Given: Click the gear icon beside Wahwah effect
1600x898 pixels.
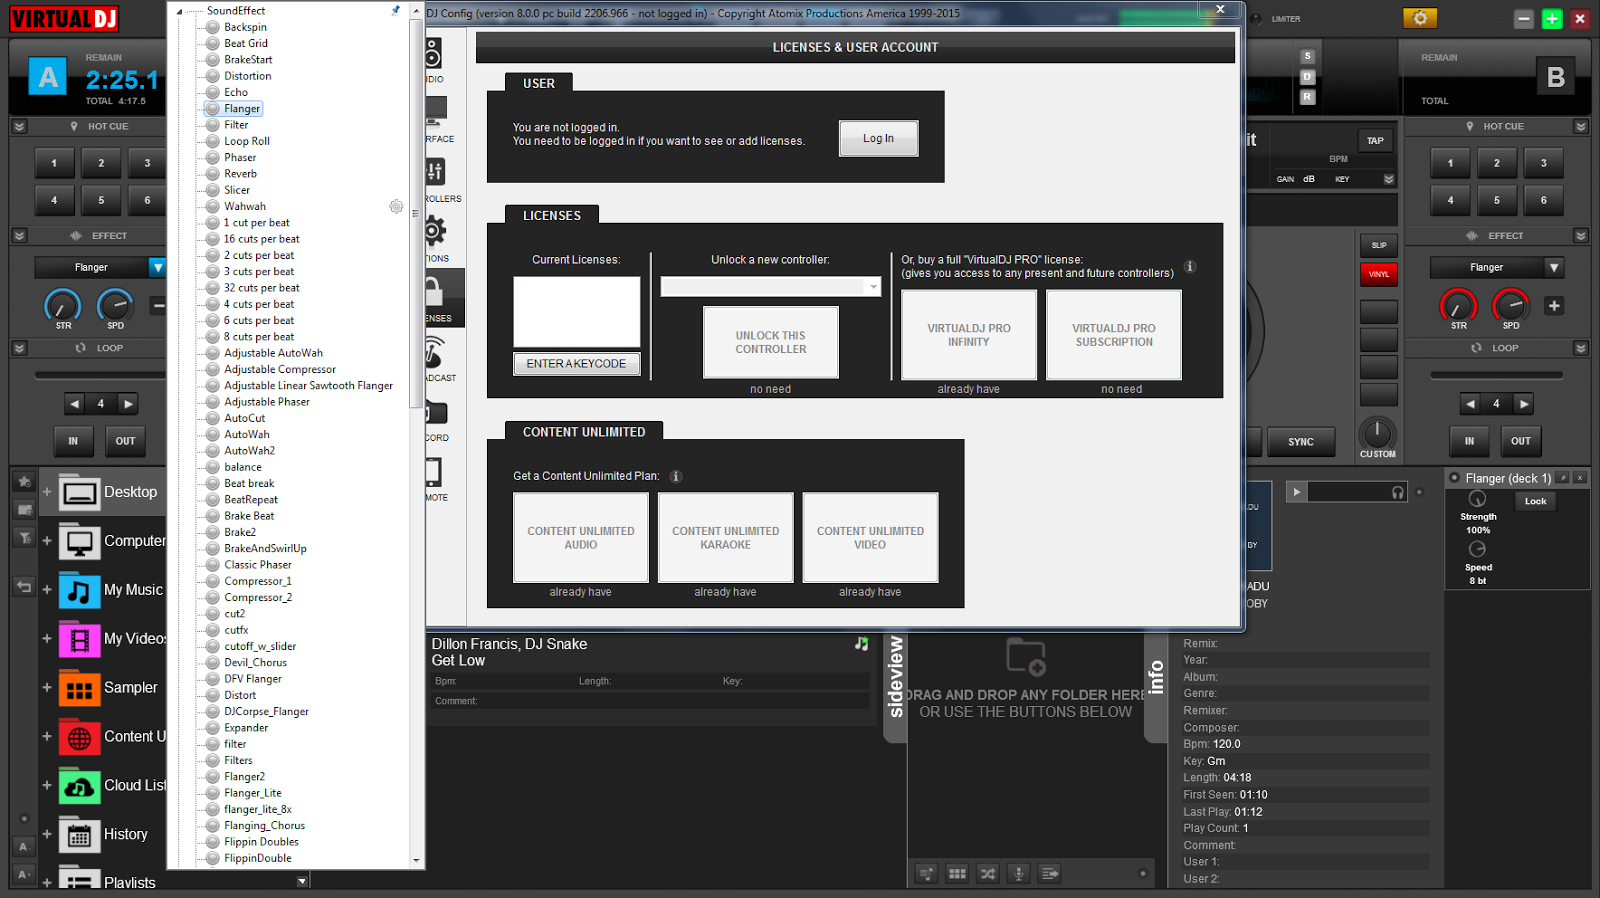Looking at the screenshot, I should [x=396, y=207].
